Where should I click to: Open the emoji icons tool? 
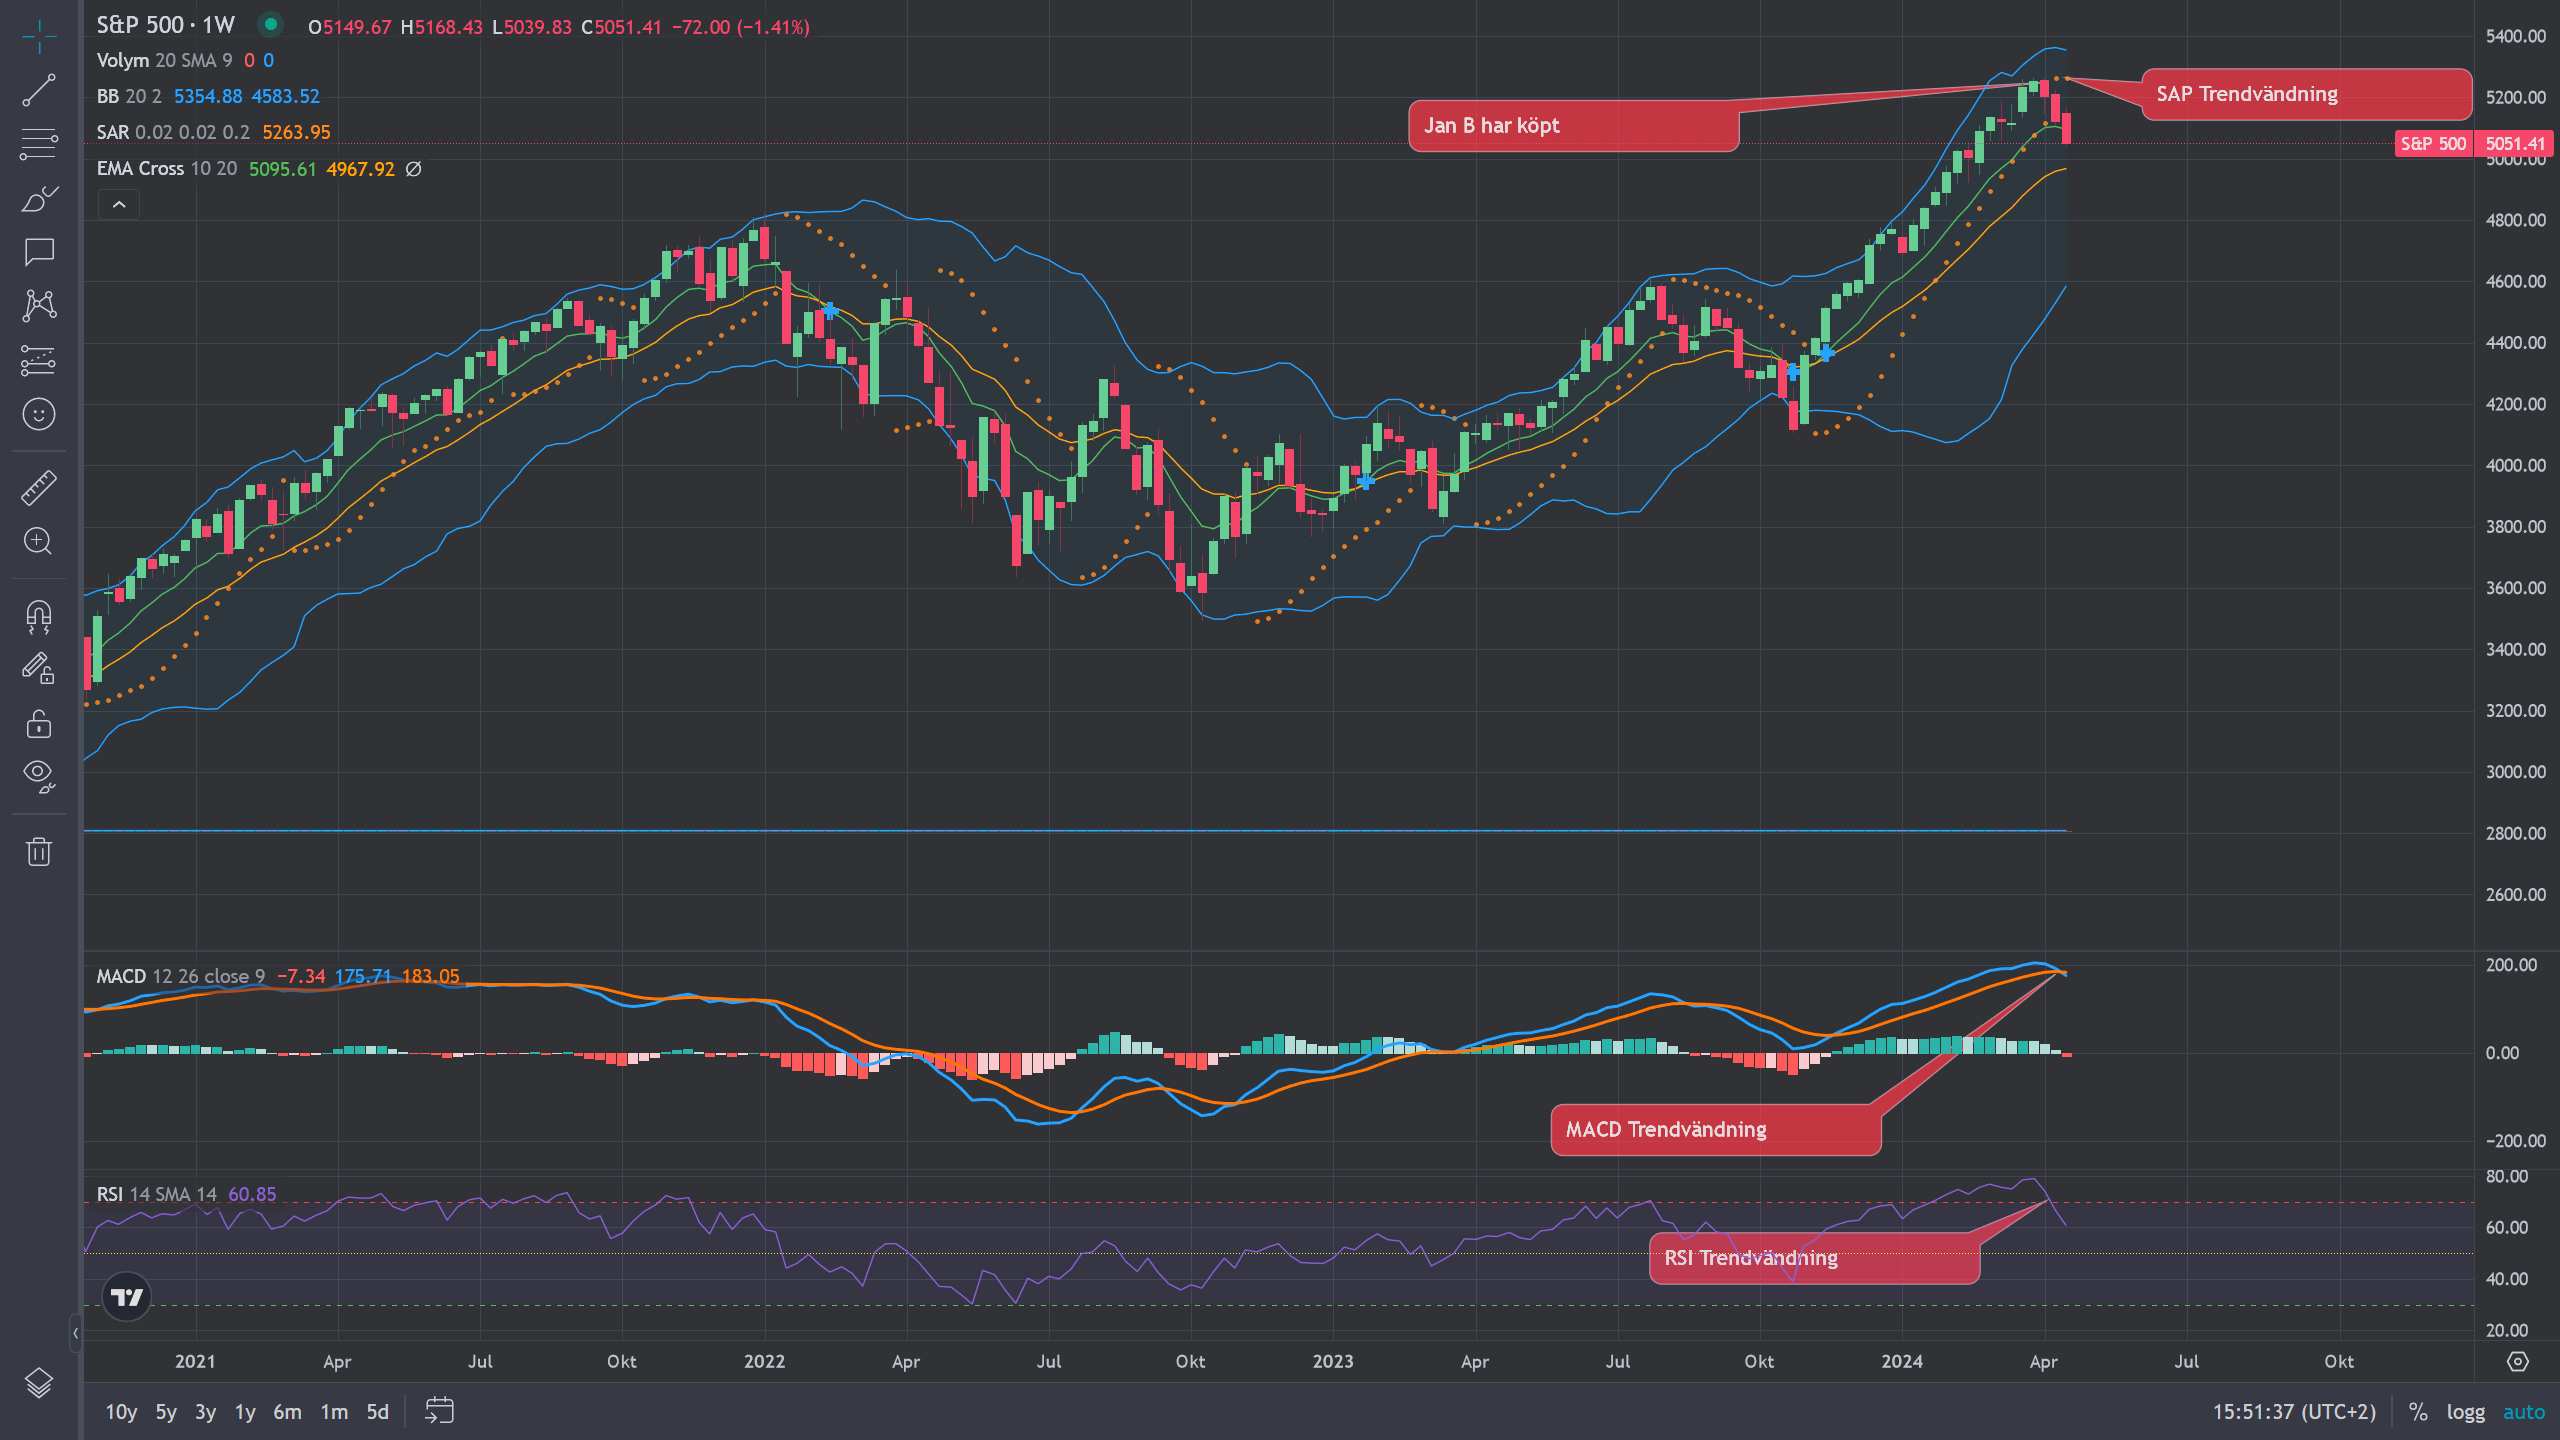point(39,414)
